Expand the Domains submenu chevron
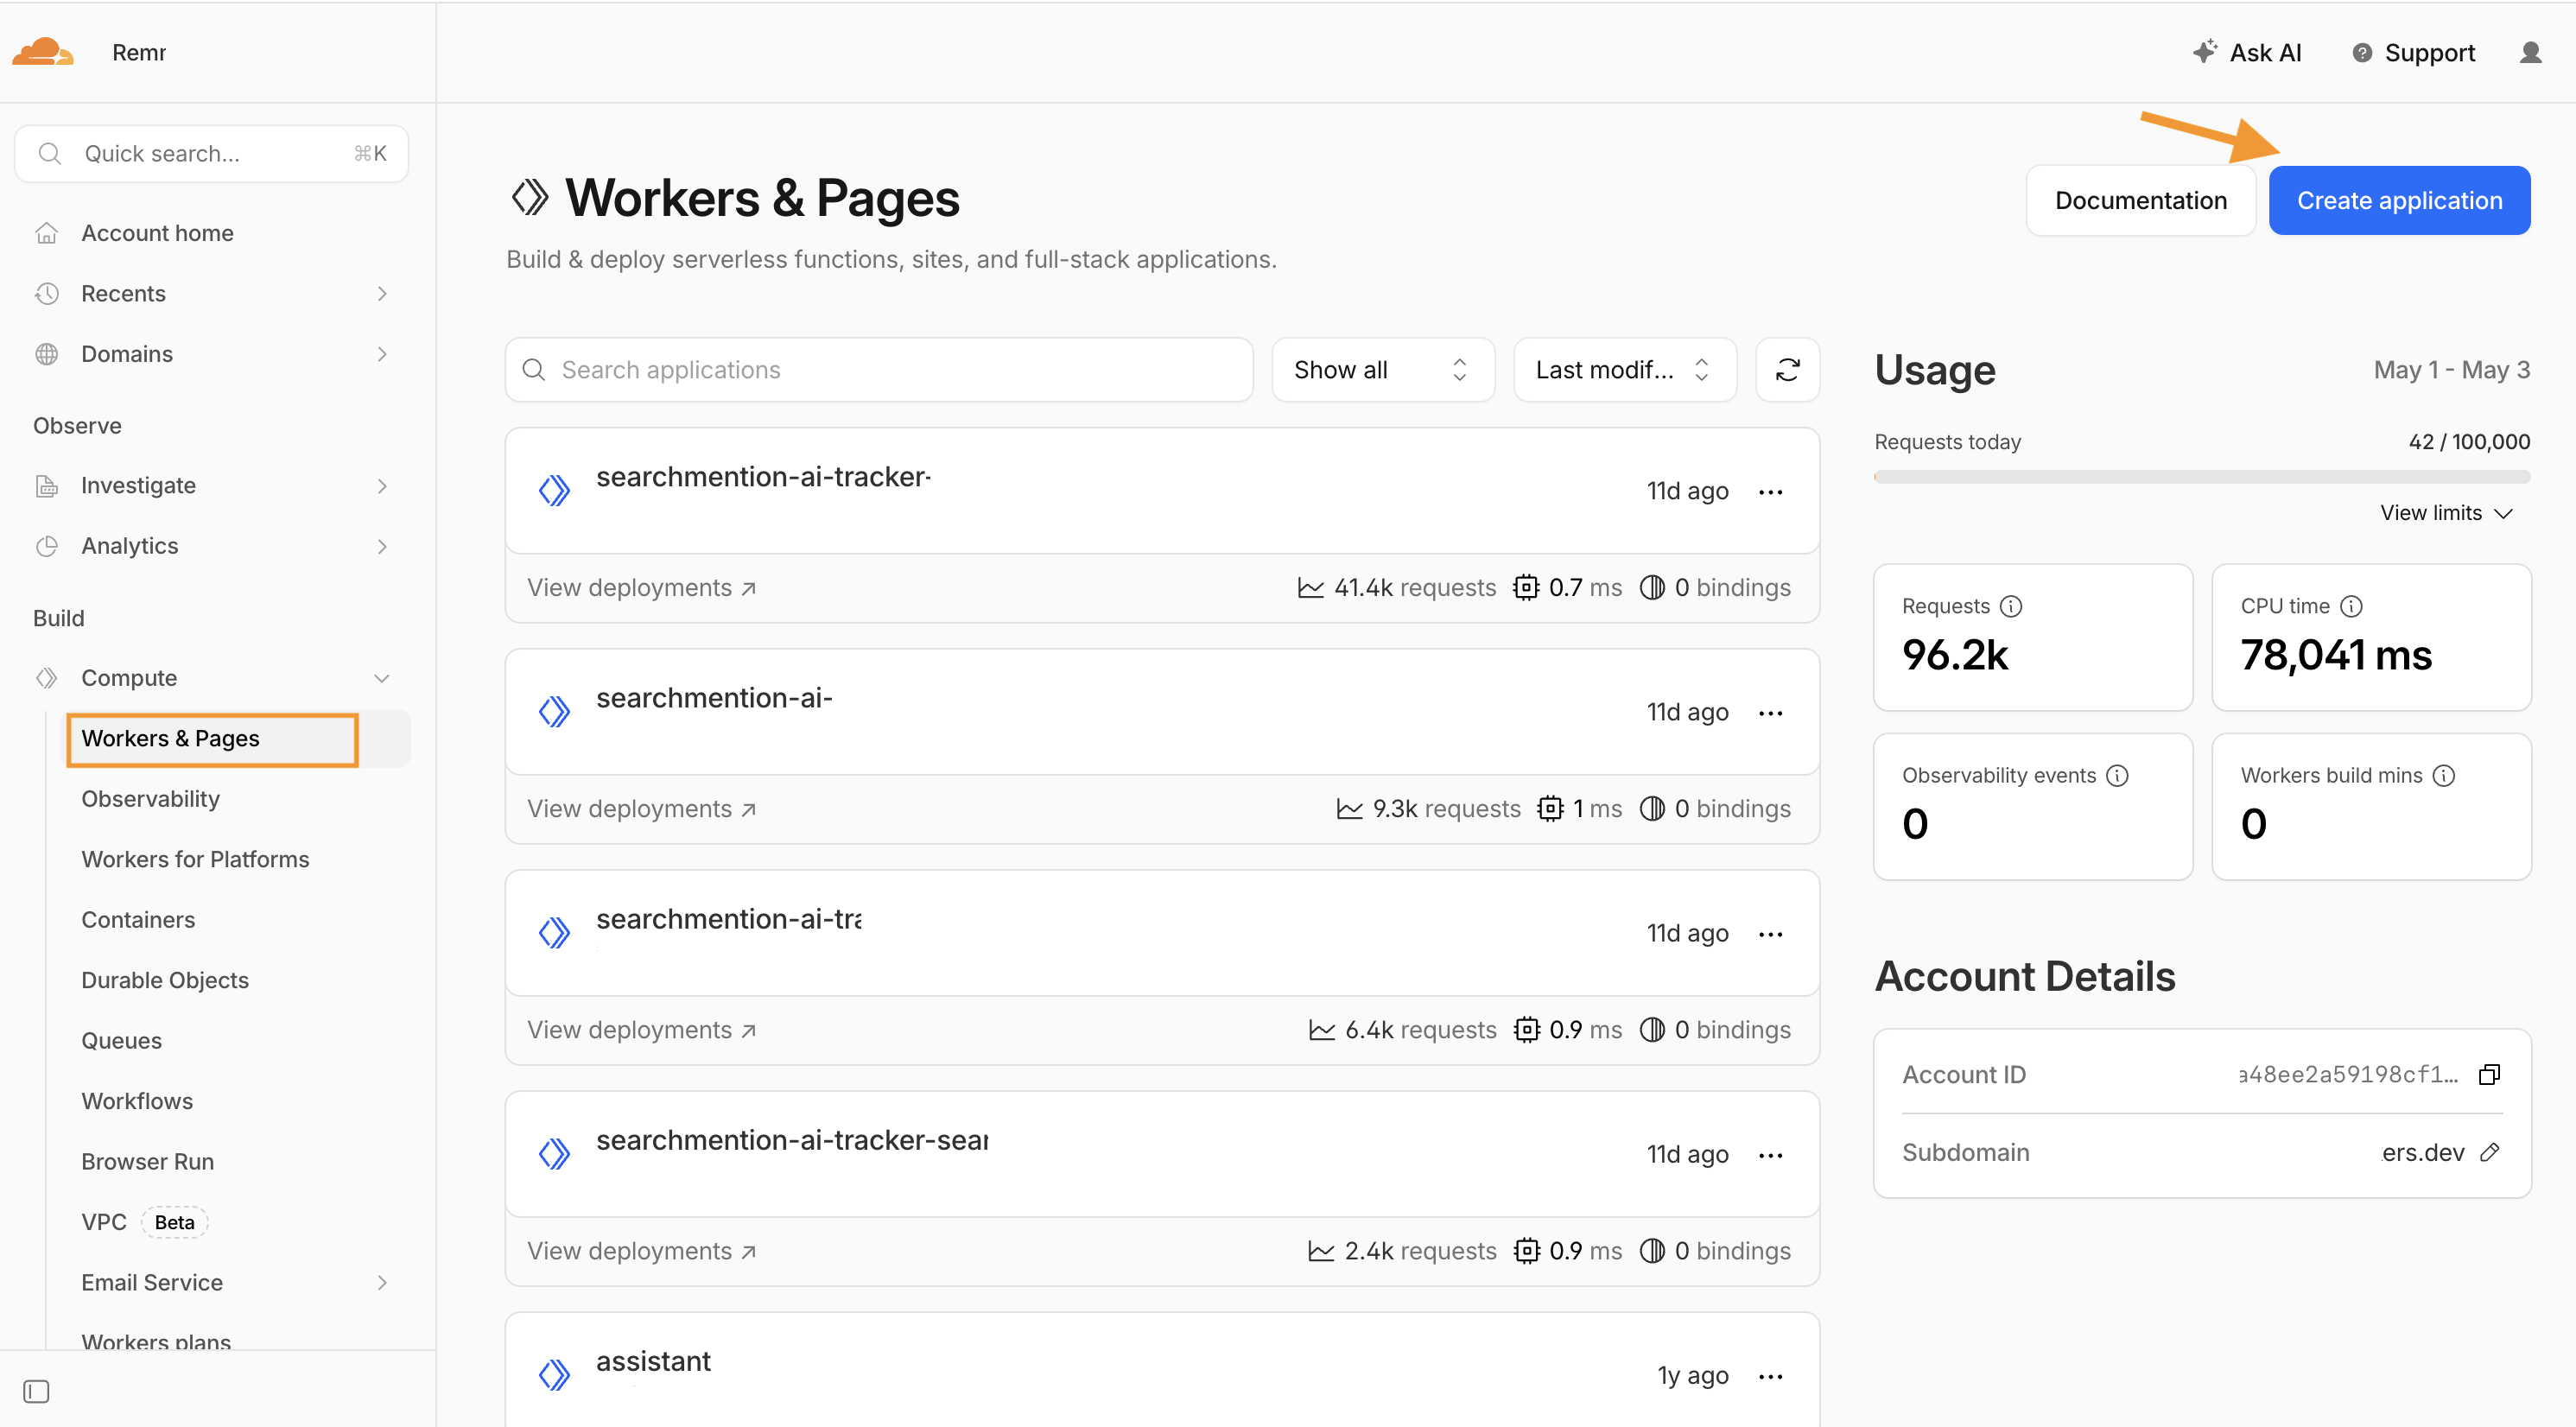This screenshot has height=1427, width=2576. [x=381, y=354]
